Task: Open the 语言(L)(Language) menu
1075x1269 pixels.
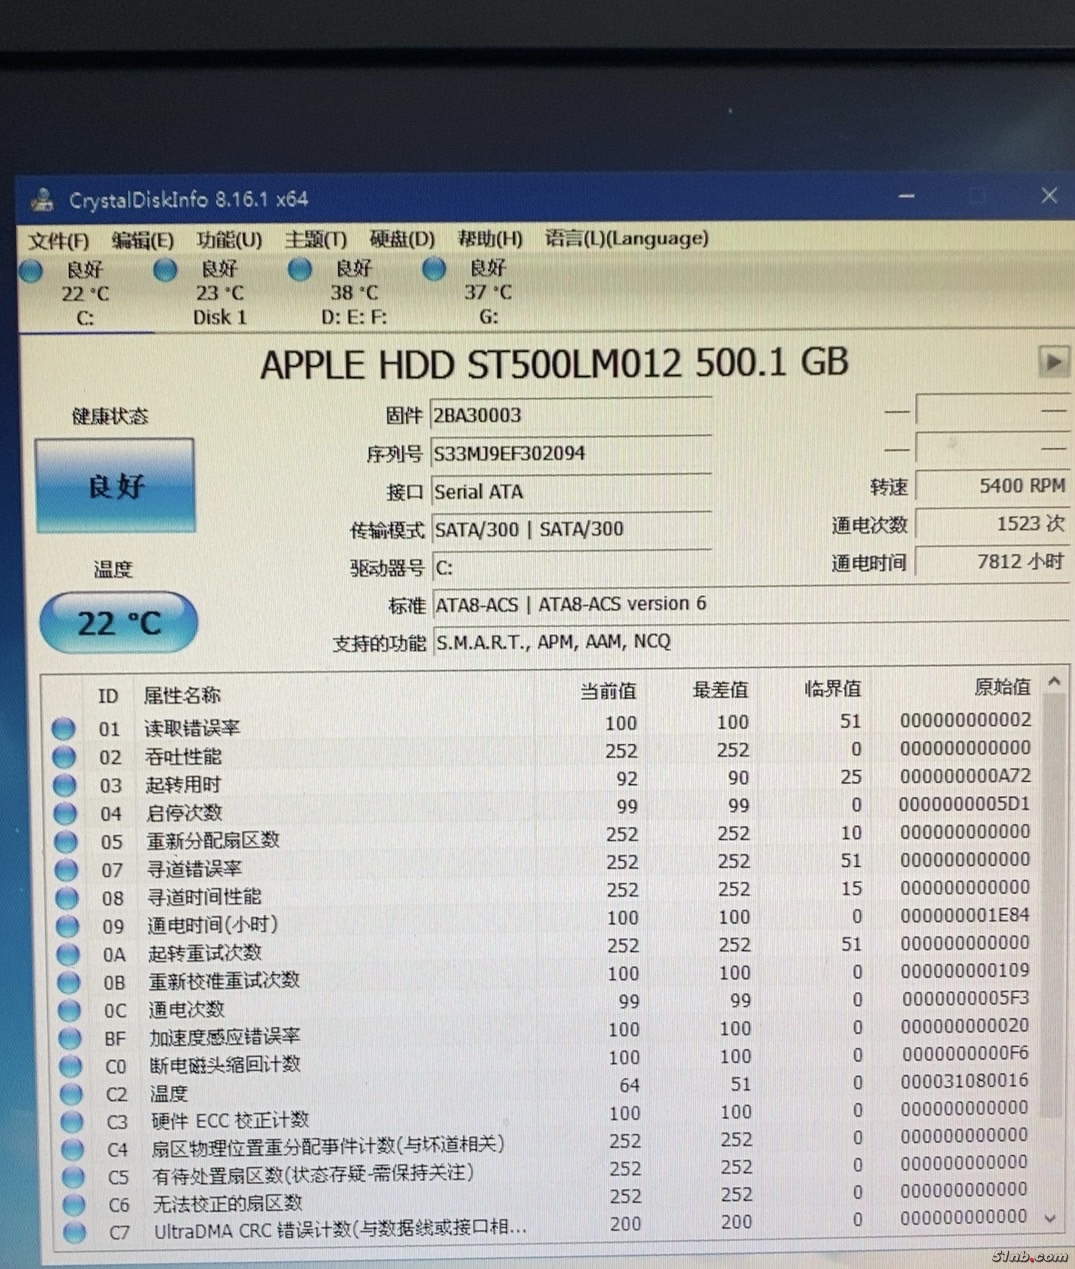Action: point(627,238)
